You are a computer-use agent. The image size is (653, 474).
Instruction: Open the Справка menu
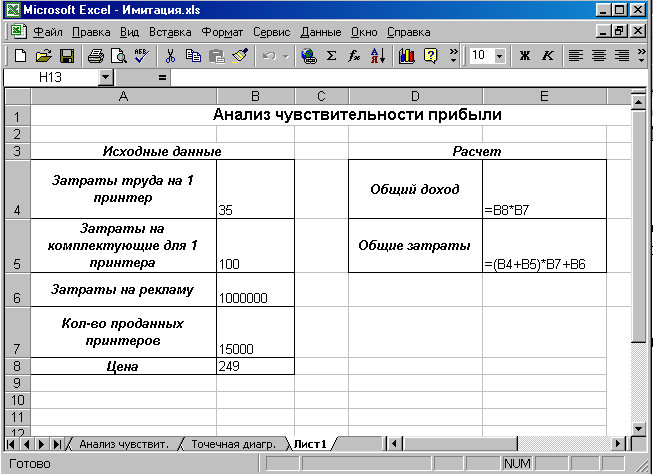(409, 32)
